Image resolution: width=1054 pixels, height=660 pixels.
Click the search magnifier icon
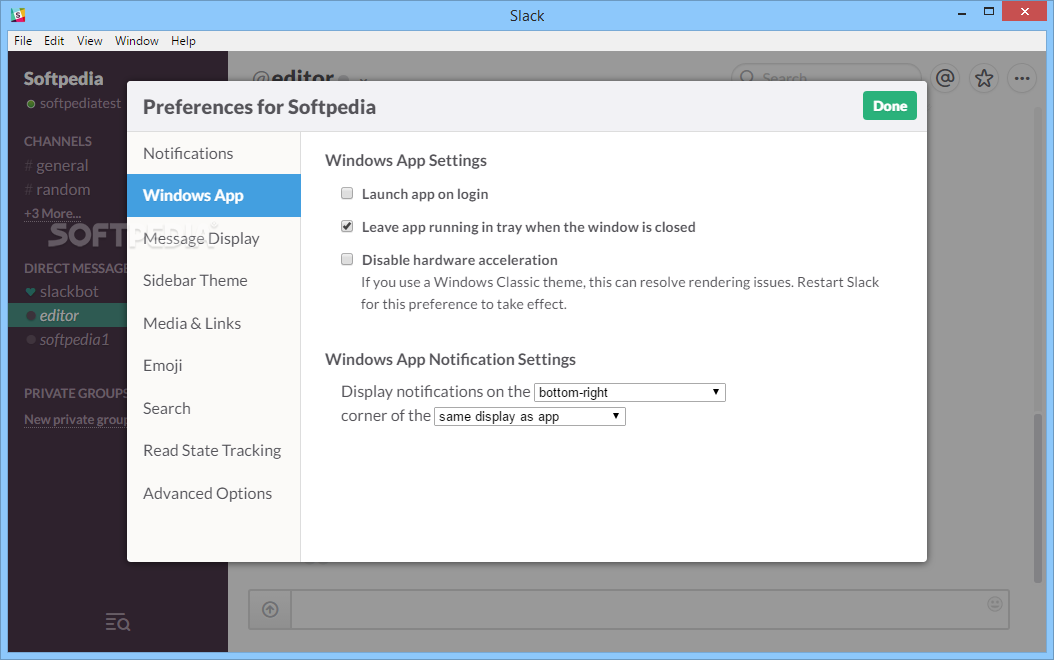(x=747, y=77)
